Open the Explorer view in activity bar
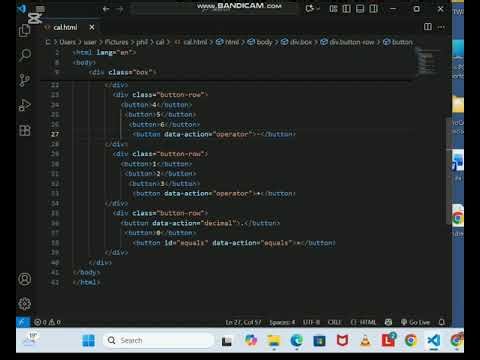The image size is (480, 360). point(24,31)
